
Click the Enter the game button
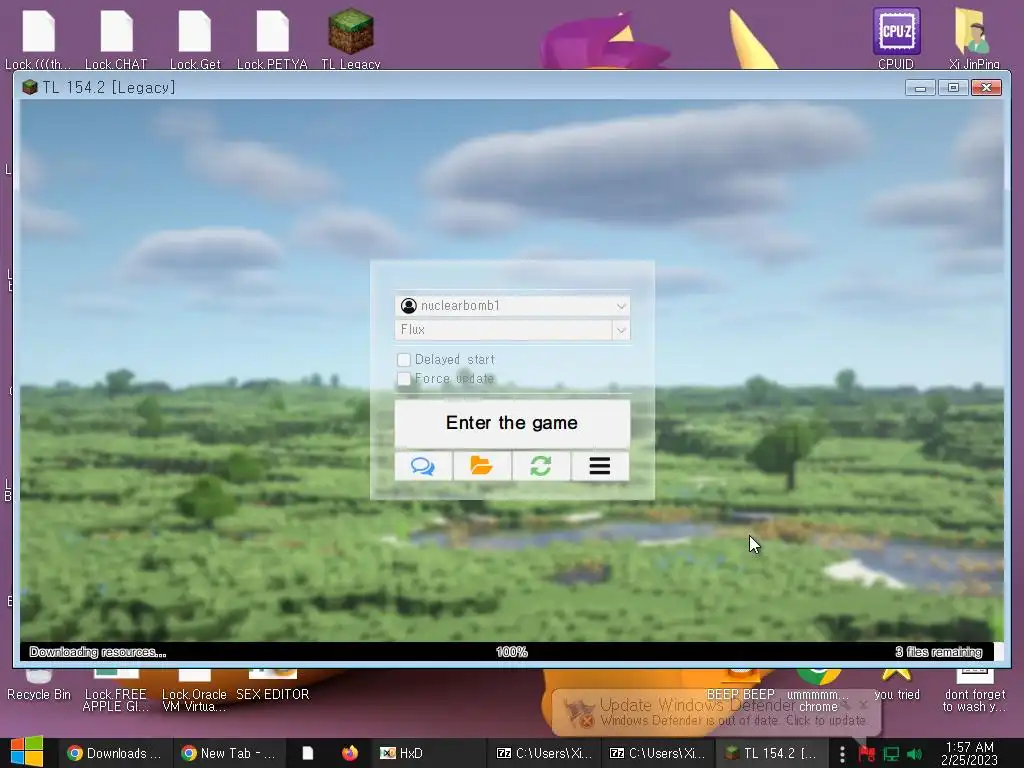click(512, 423)
